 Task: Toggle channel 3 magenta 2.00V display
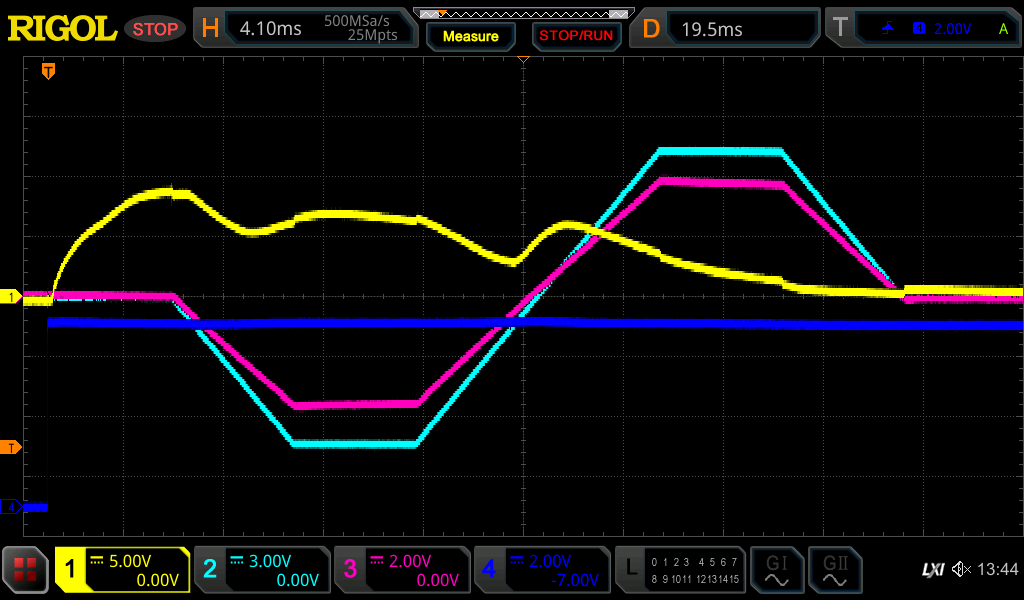[x=401, y=570]
